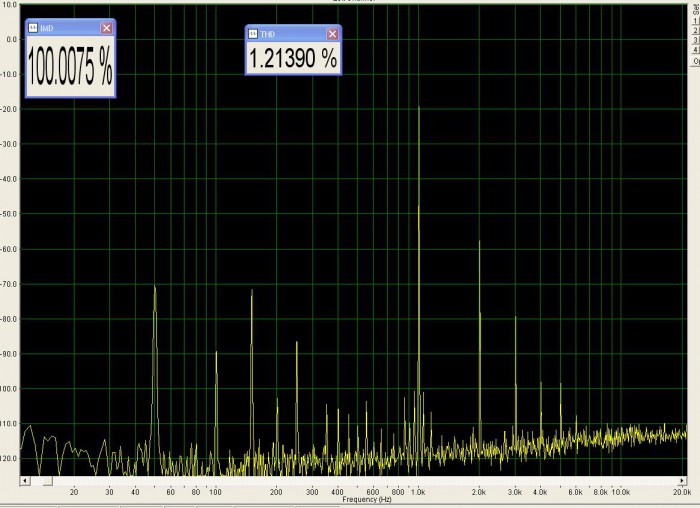This screenshot has width=700, height=508.
Task: Click the 100 frequency axis label
Action: (x=215, y=492)
